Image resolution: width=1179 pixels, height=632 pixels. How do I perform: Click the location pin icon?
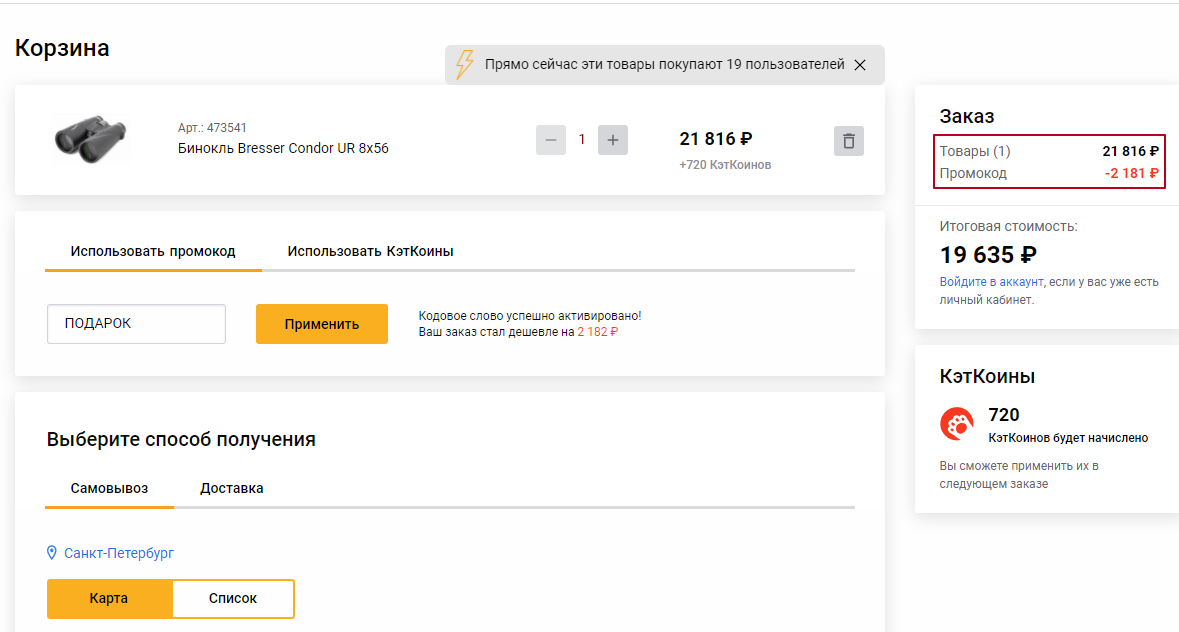pos(52,553)
